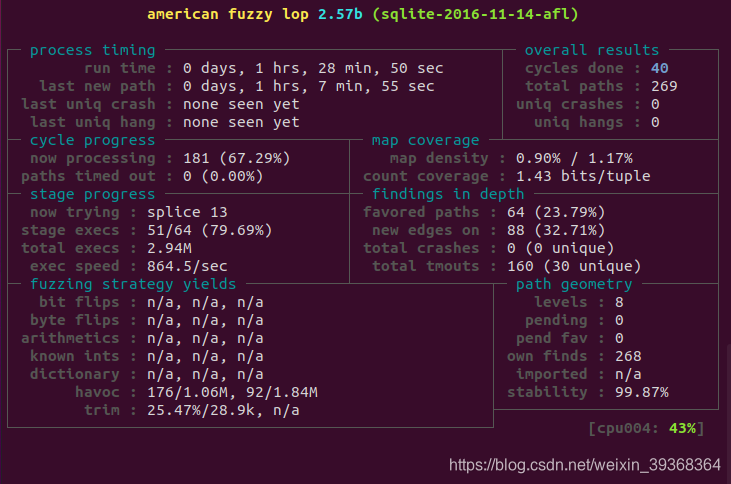The height and width of the screenshot is (484, 731).
Task: Select new edges on value '88 (32.71%)'
Action: click(x=556, y=230)
